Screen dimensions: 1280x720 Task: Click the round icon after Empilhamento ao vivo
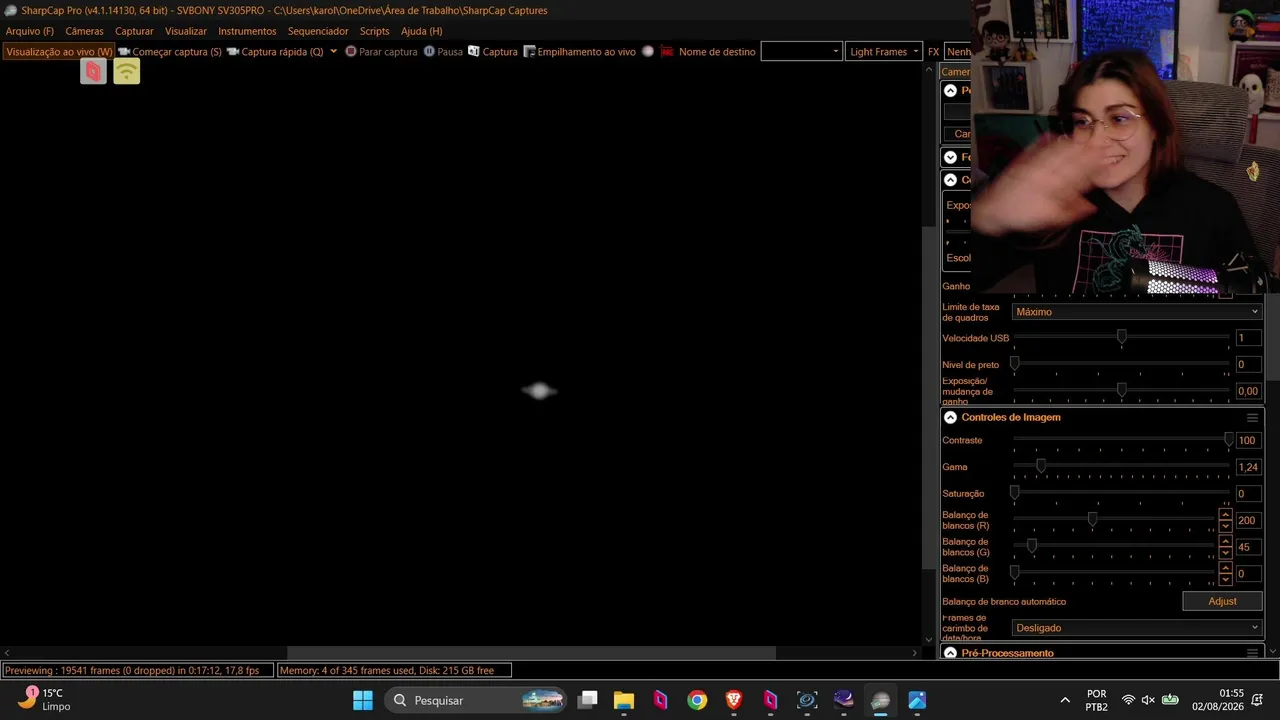[648, 51]
